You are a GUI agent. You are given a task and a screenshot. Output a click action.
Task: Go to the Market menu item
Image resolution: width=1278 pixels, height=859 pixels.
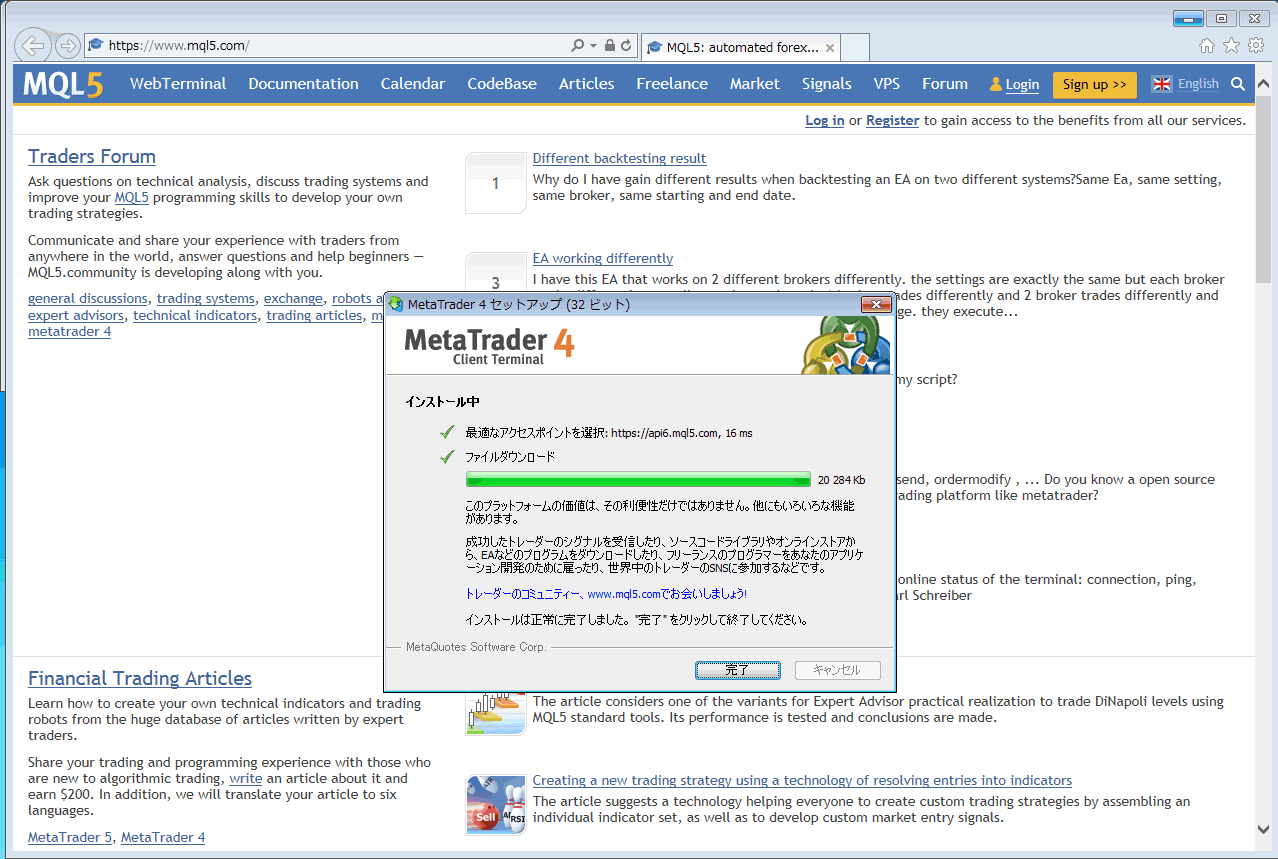click(x=755, y=84)
